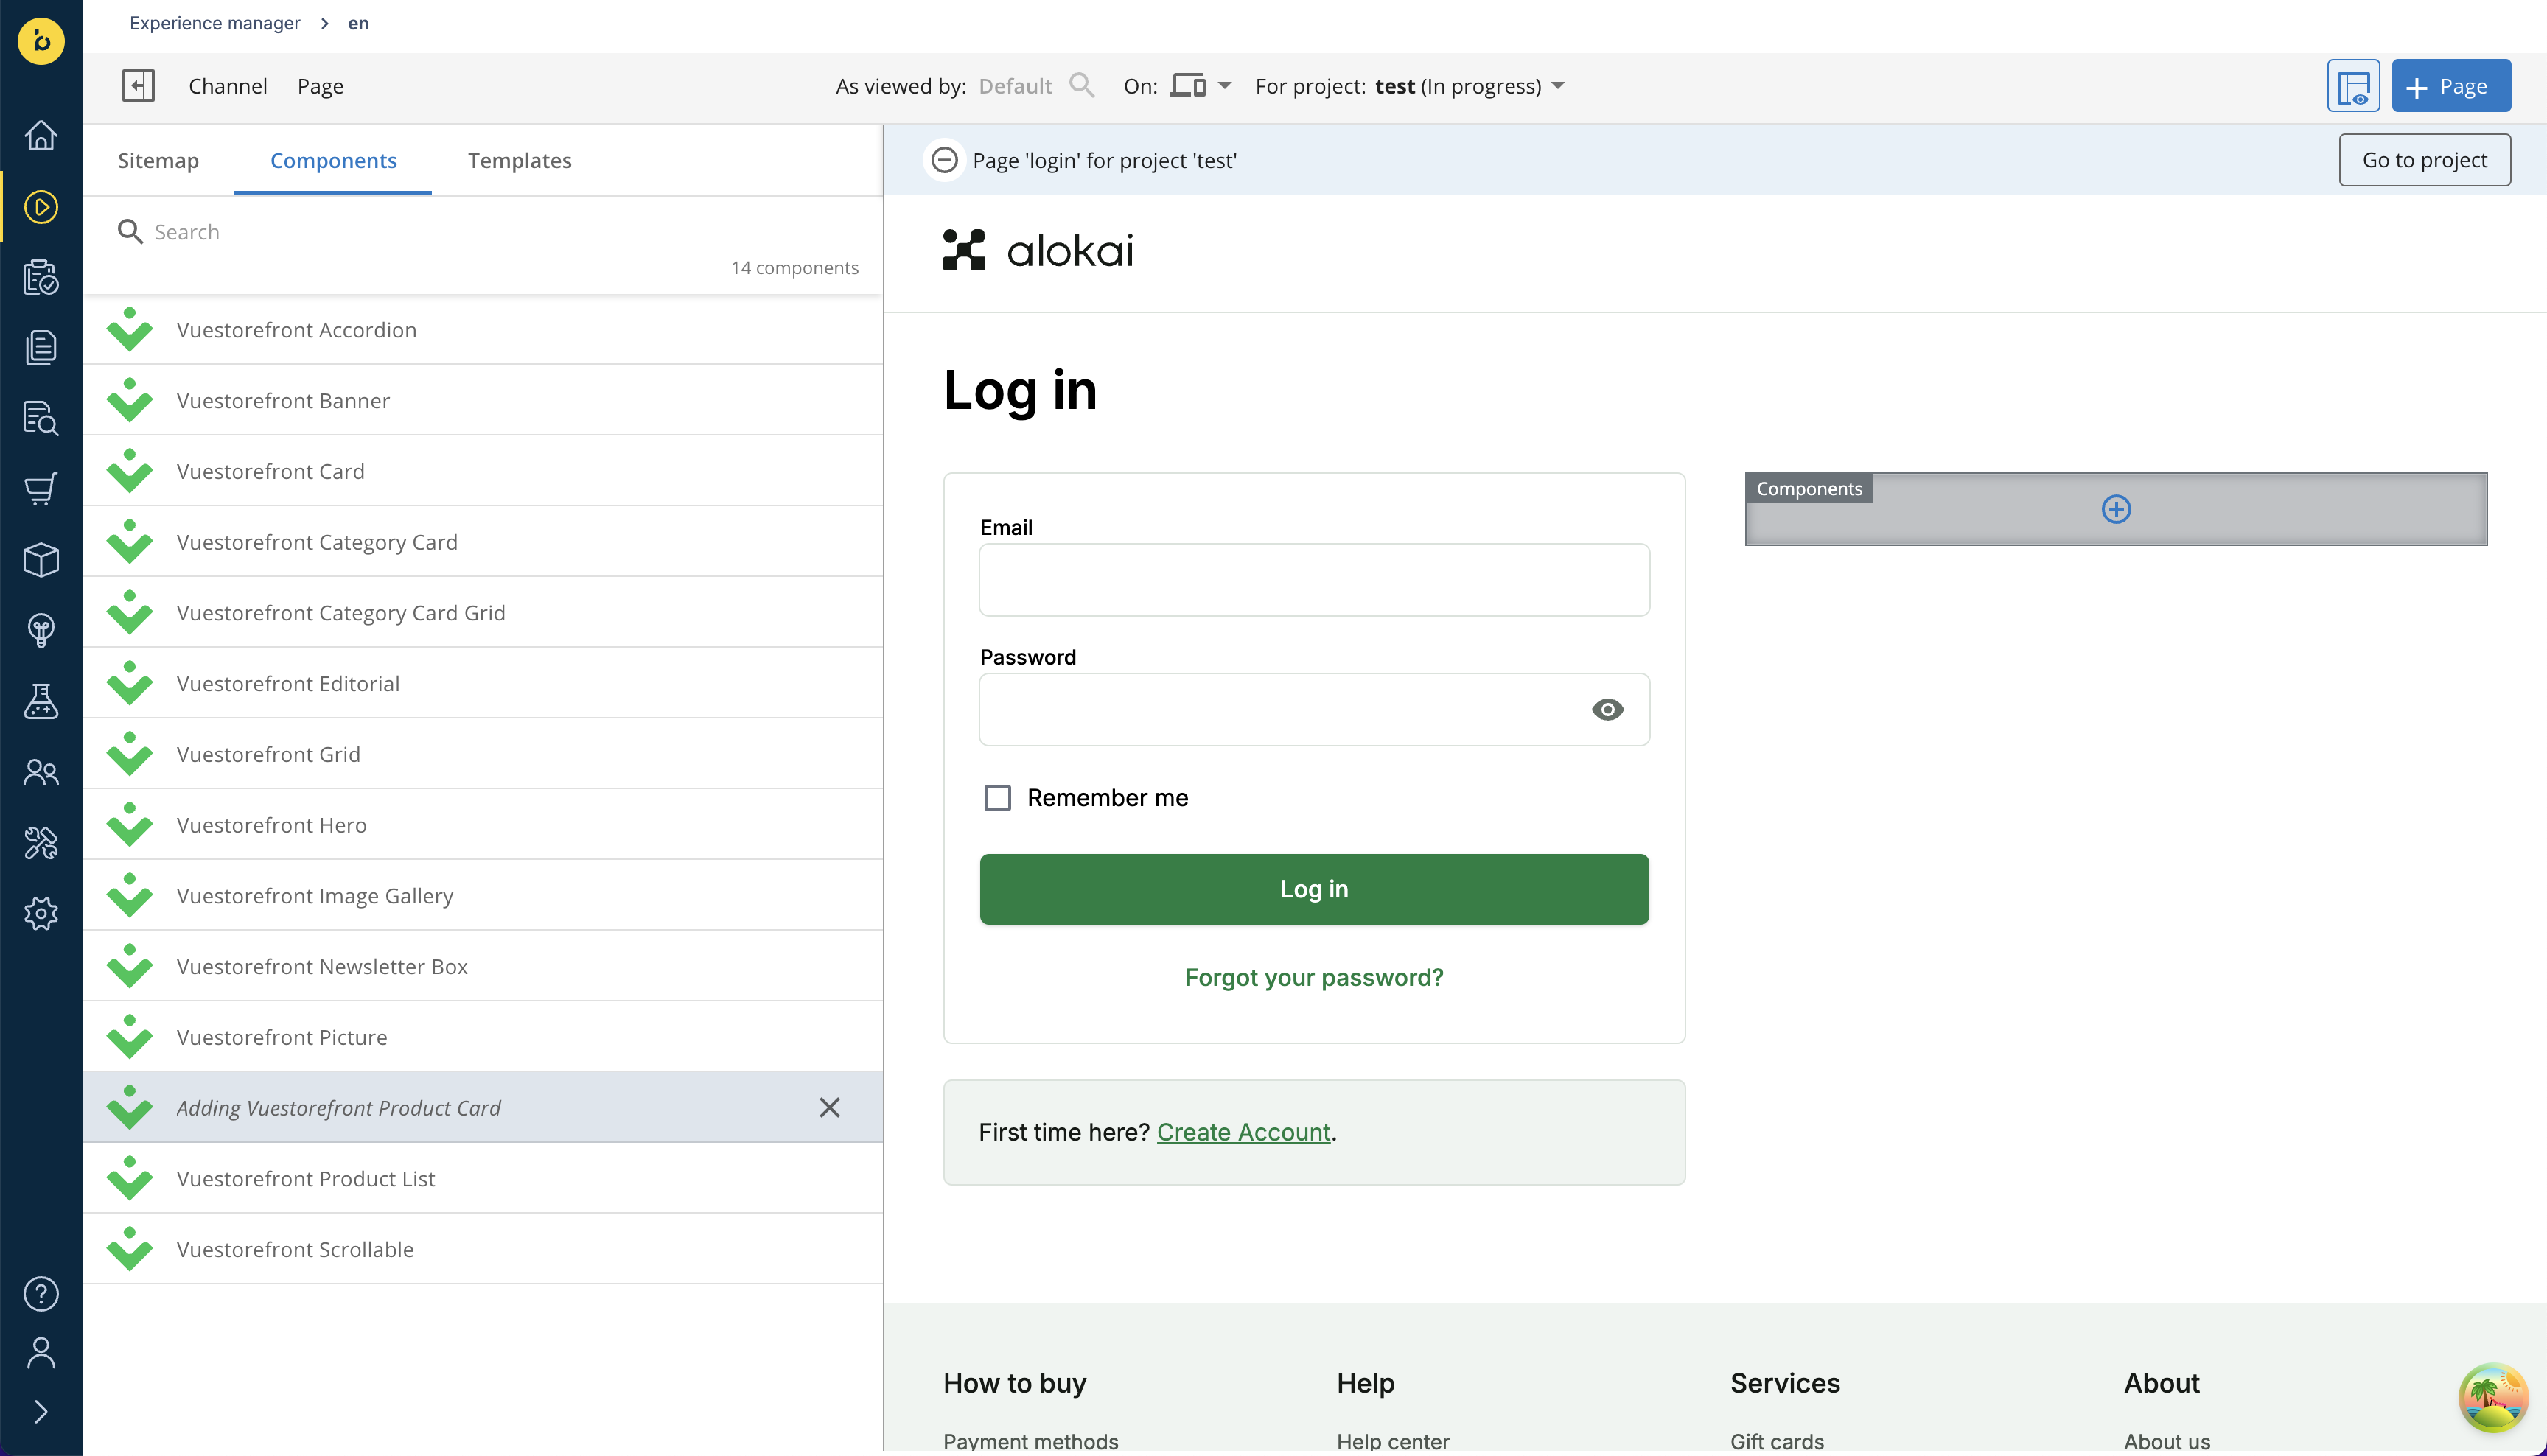The width and height of the screenshot is (2547, 1456).
Task: Select Vuestorefront Banner component
Action: click(483, 400)
